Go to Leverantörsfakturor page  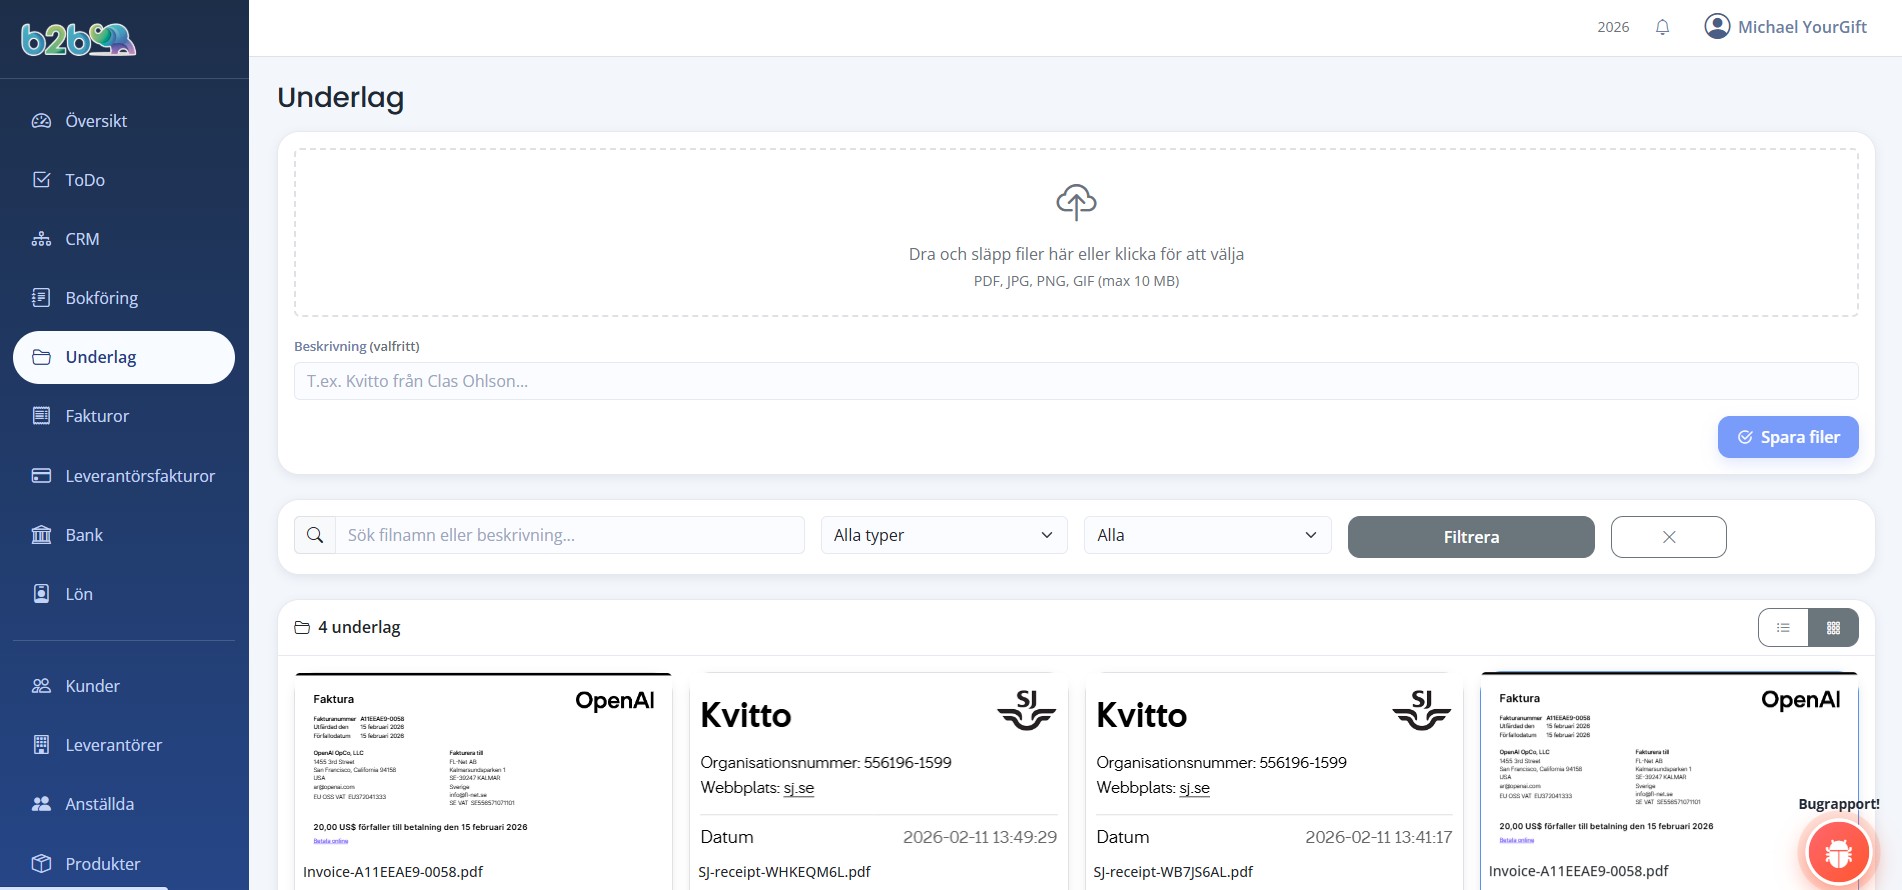140,476
